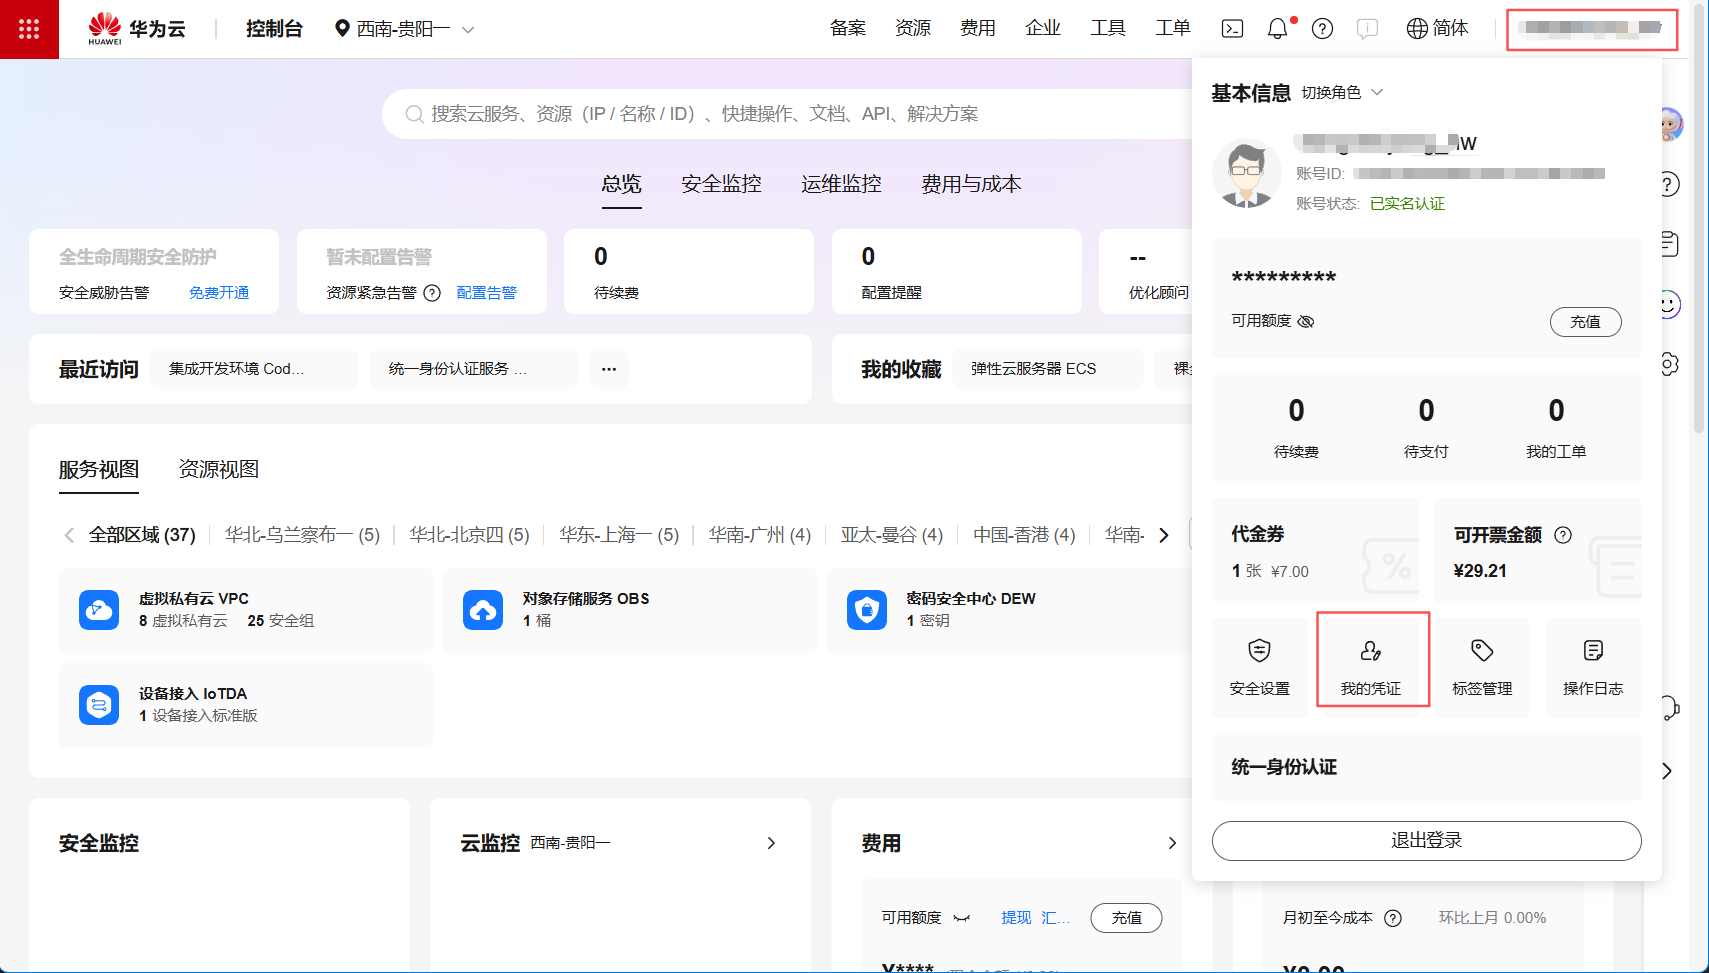This screenshot has height=973, width=1709.
Task: Open 操作日志 operation logs
Action: (x=1593, y=667)
